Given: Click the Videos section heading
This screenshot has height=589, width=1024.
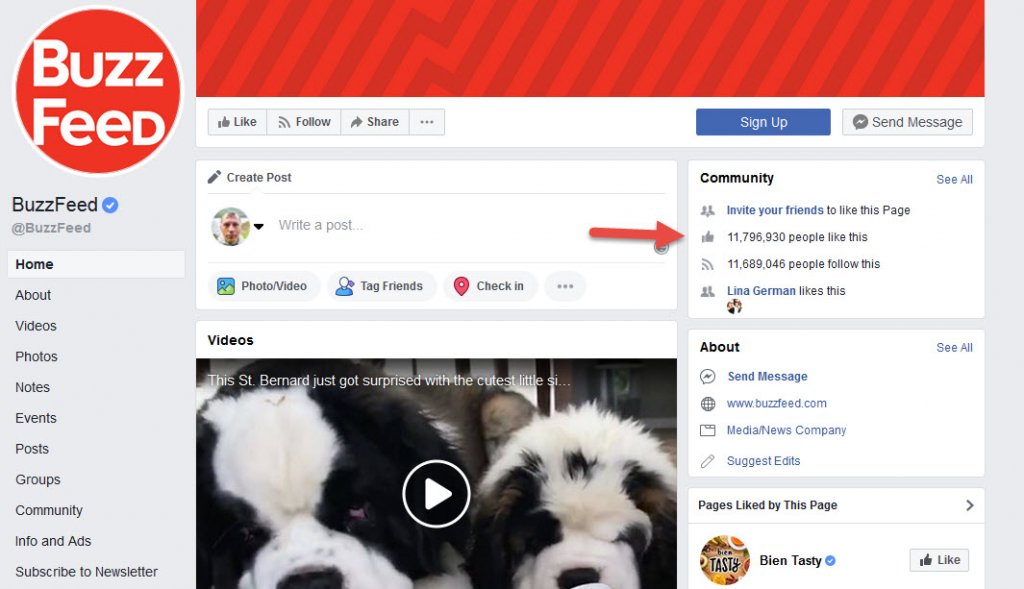Looking at the screenshot, I should click(x=231, y=340).
